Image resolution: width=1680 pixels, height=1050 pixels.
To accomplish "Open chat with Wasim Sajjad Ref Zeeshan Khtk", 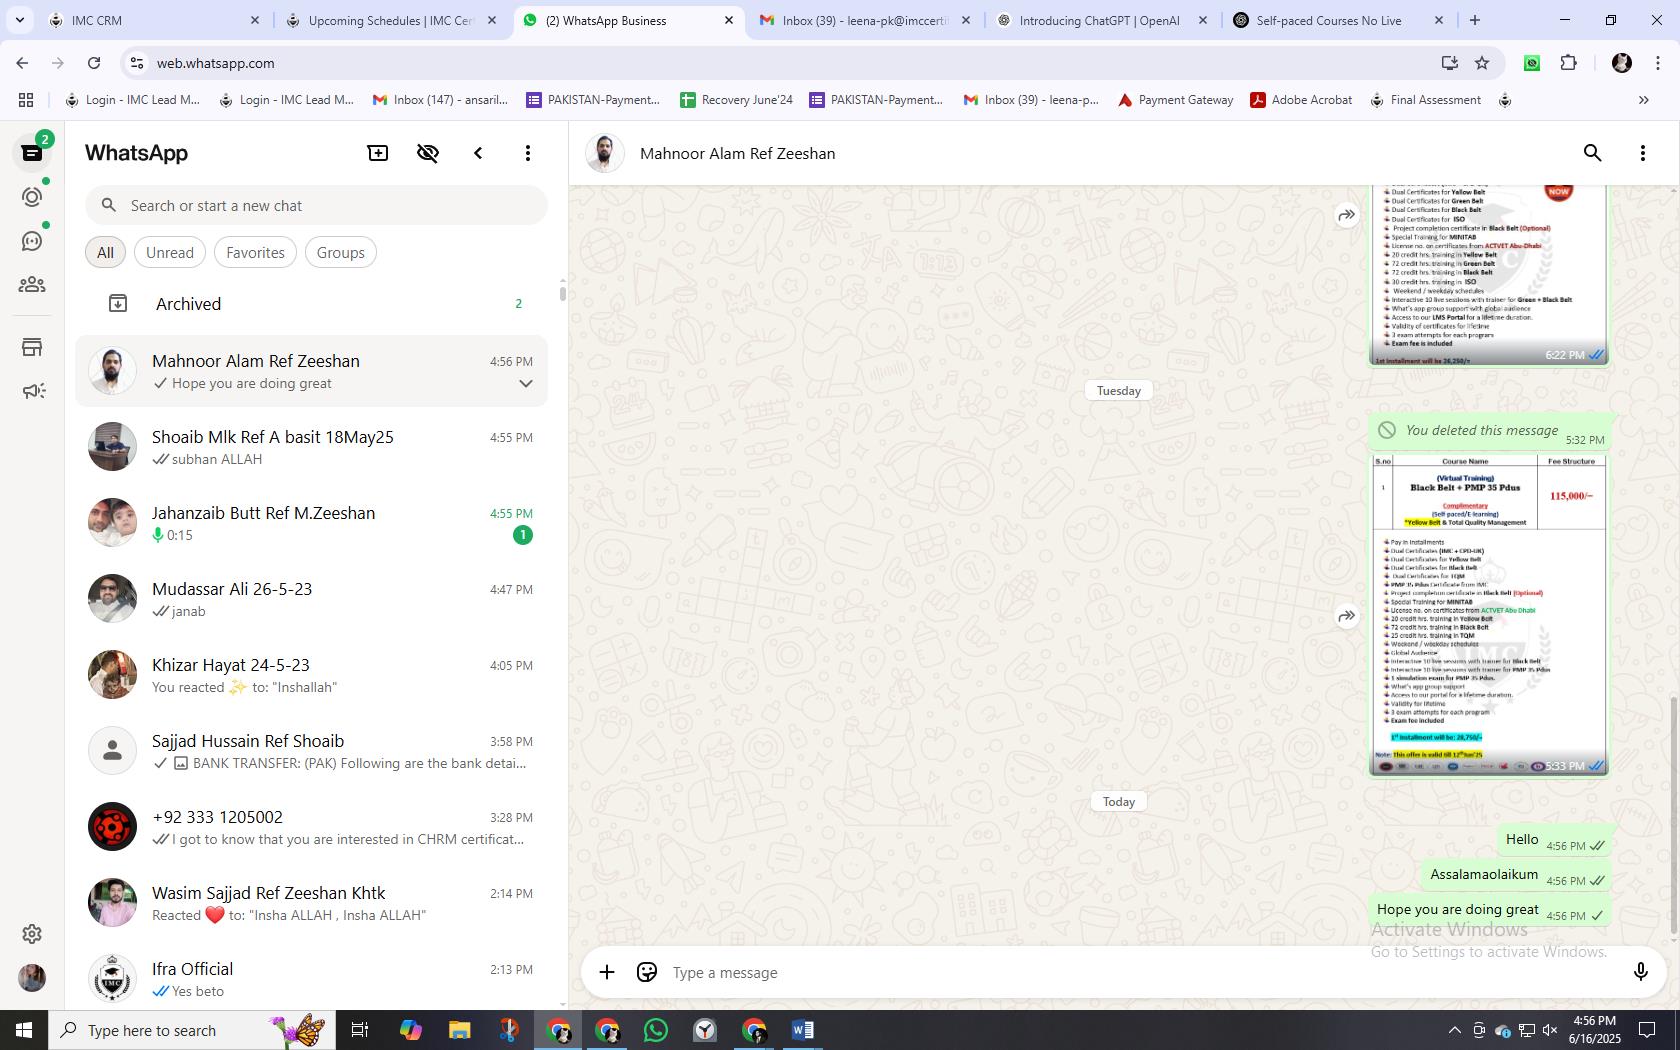I will point(312,903).
